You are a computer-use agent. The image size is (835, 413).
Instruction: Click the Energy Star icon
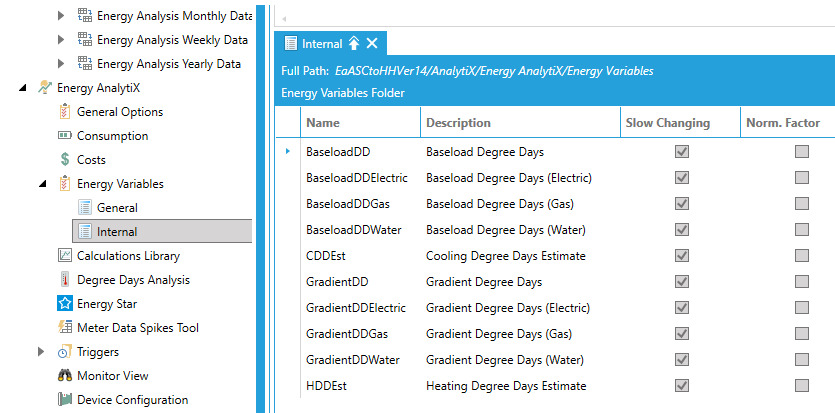pos(65,304)
